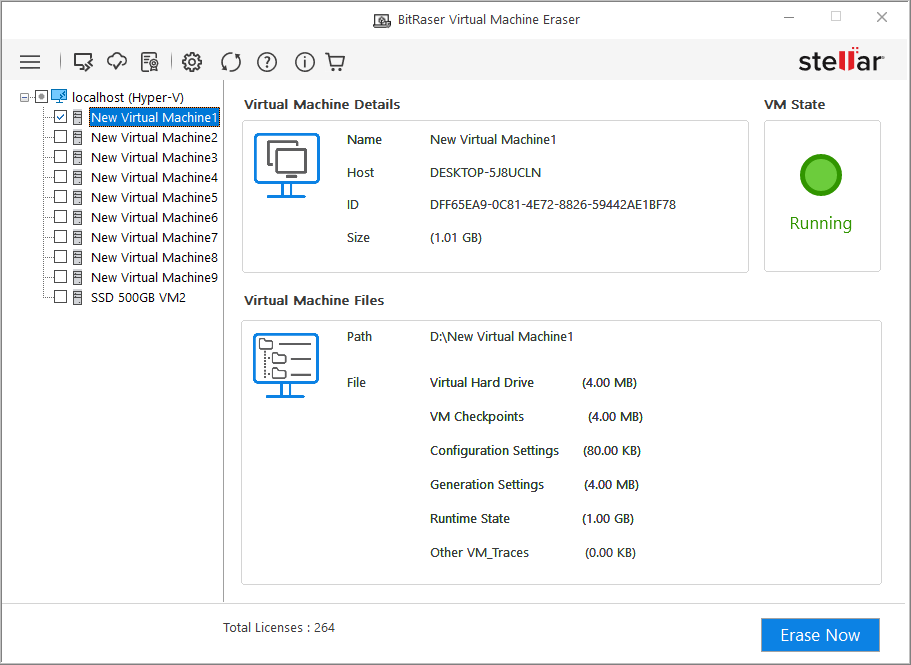Click the path D:\New Virtual Machine1

(x=501, y=337)
